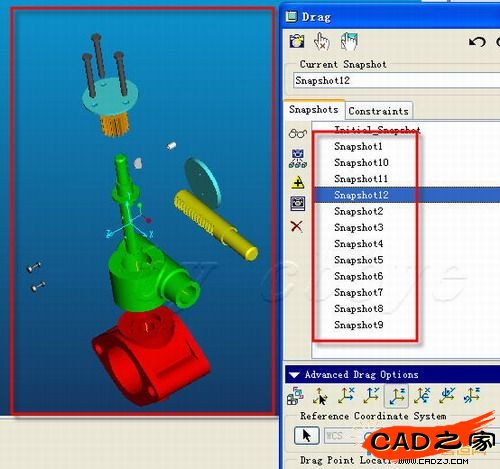Toggle the X rotation drag option
The width and height of the screenshot is (500, 469).
(422, 396)
